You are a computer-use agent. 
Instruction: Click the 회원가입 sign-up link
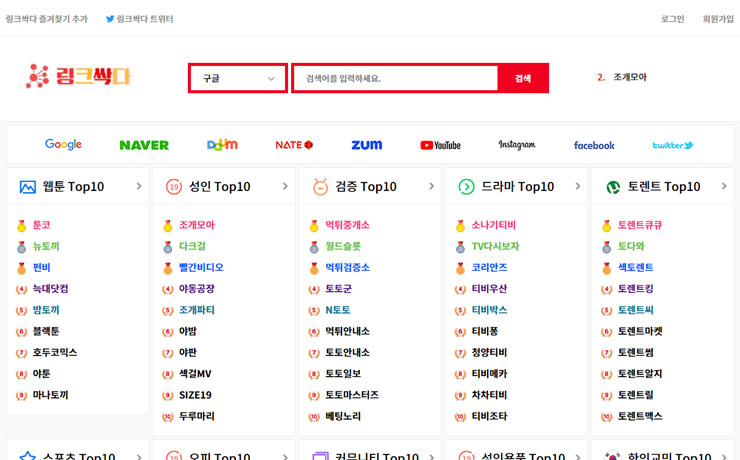click(718, 19)
